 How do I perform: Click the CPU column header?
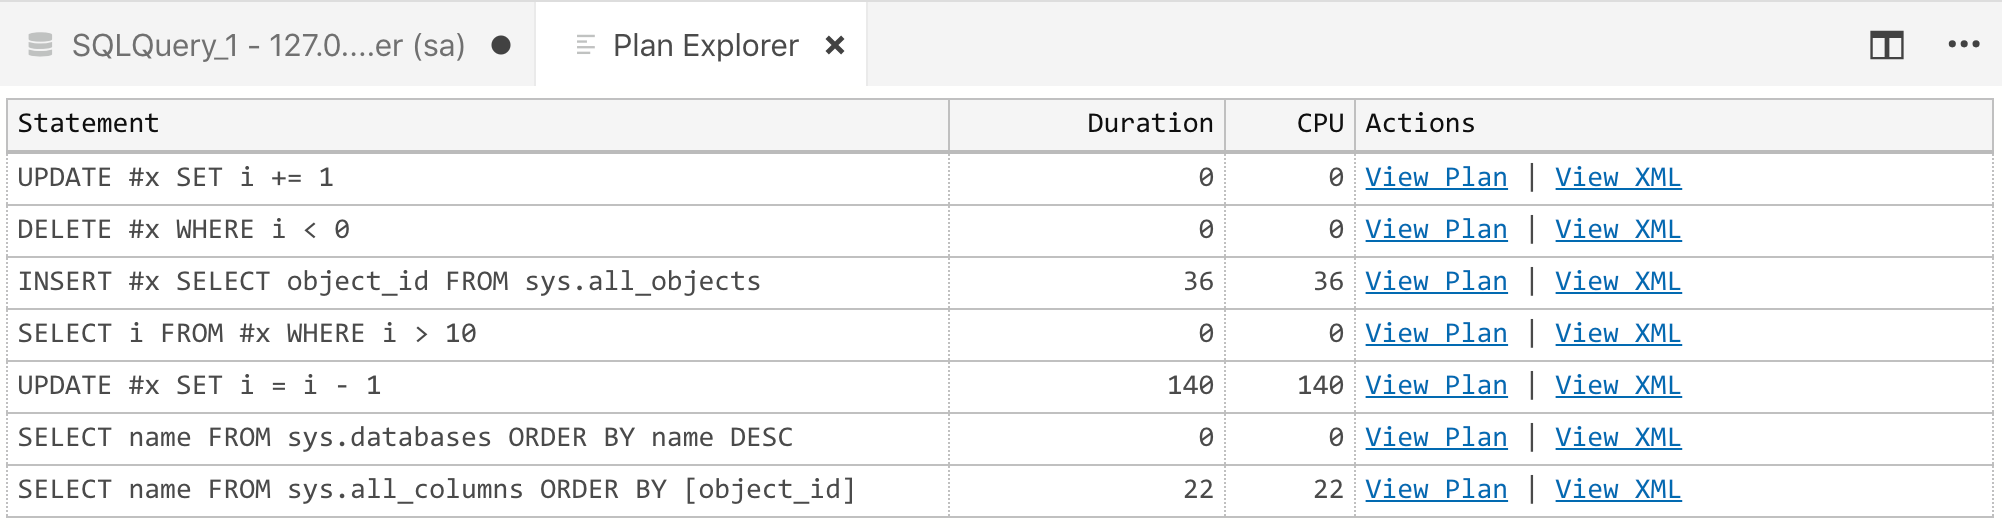[1319, 124]
